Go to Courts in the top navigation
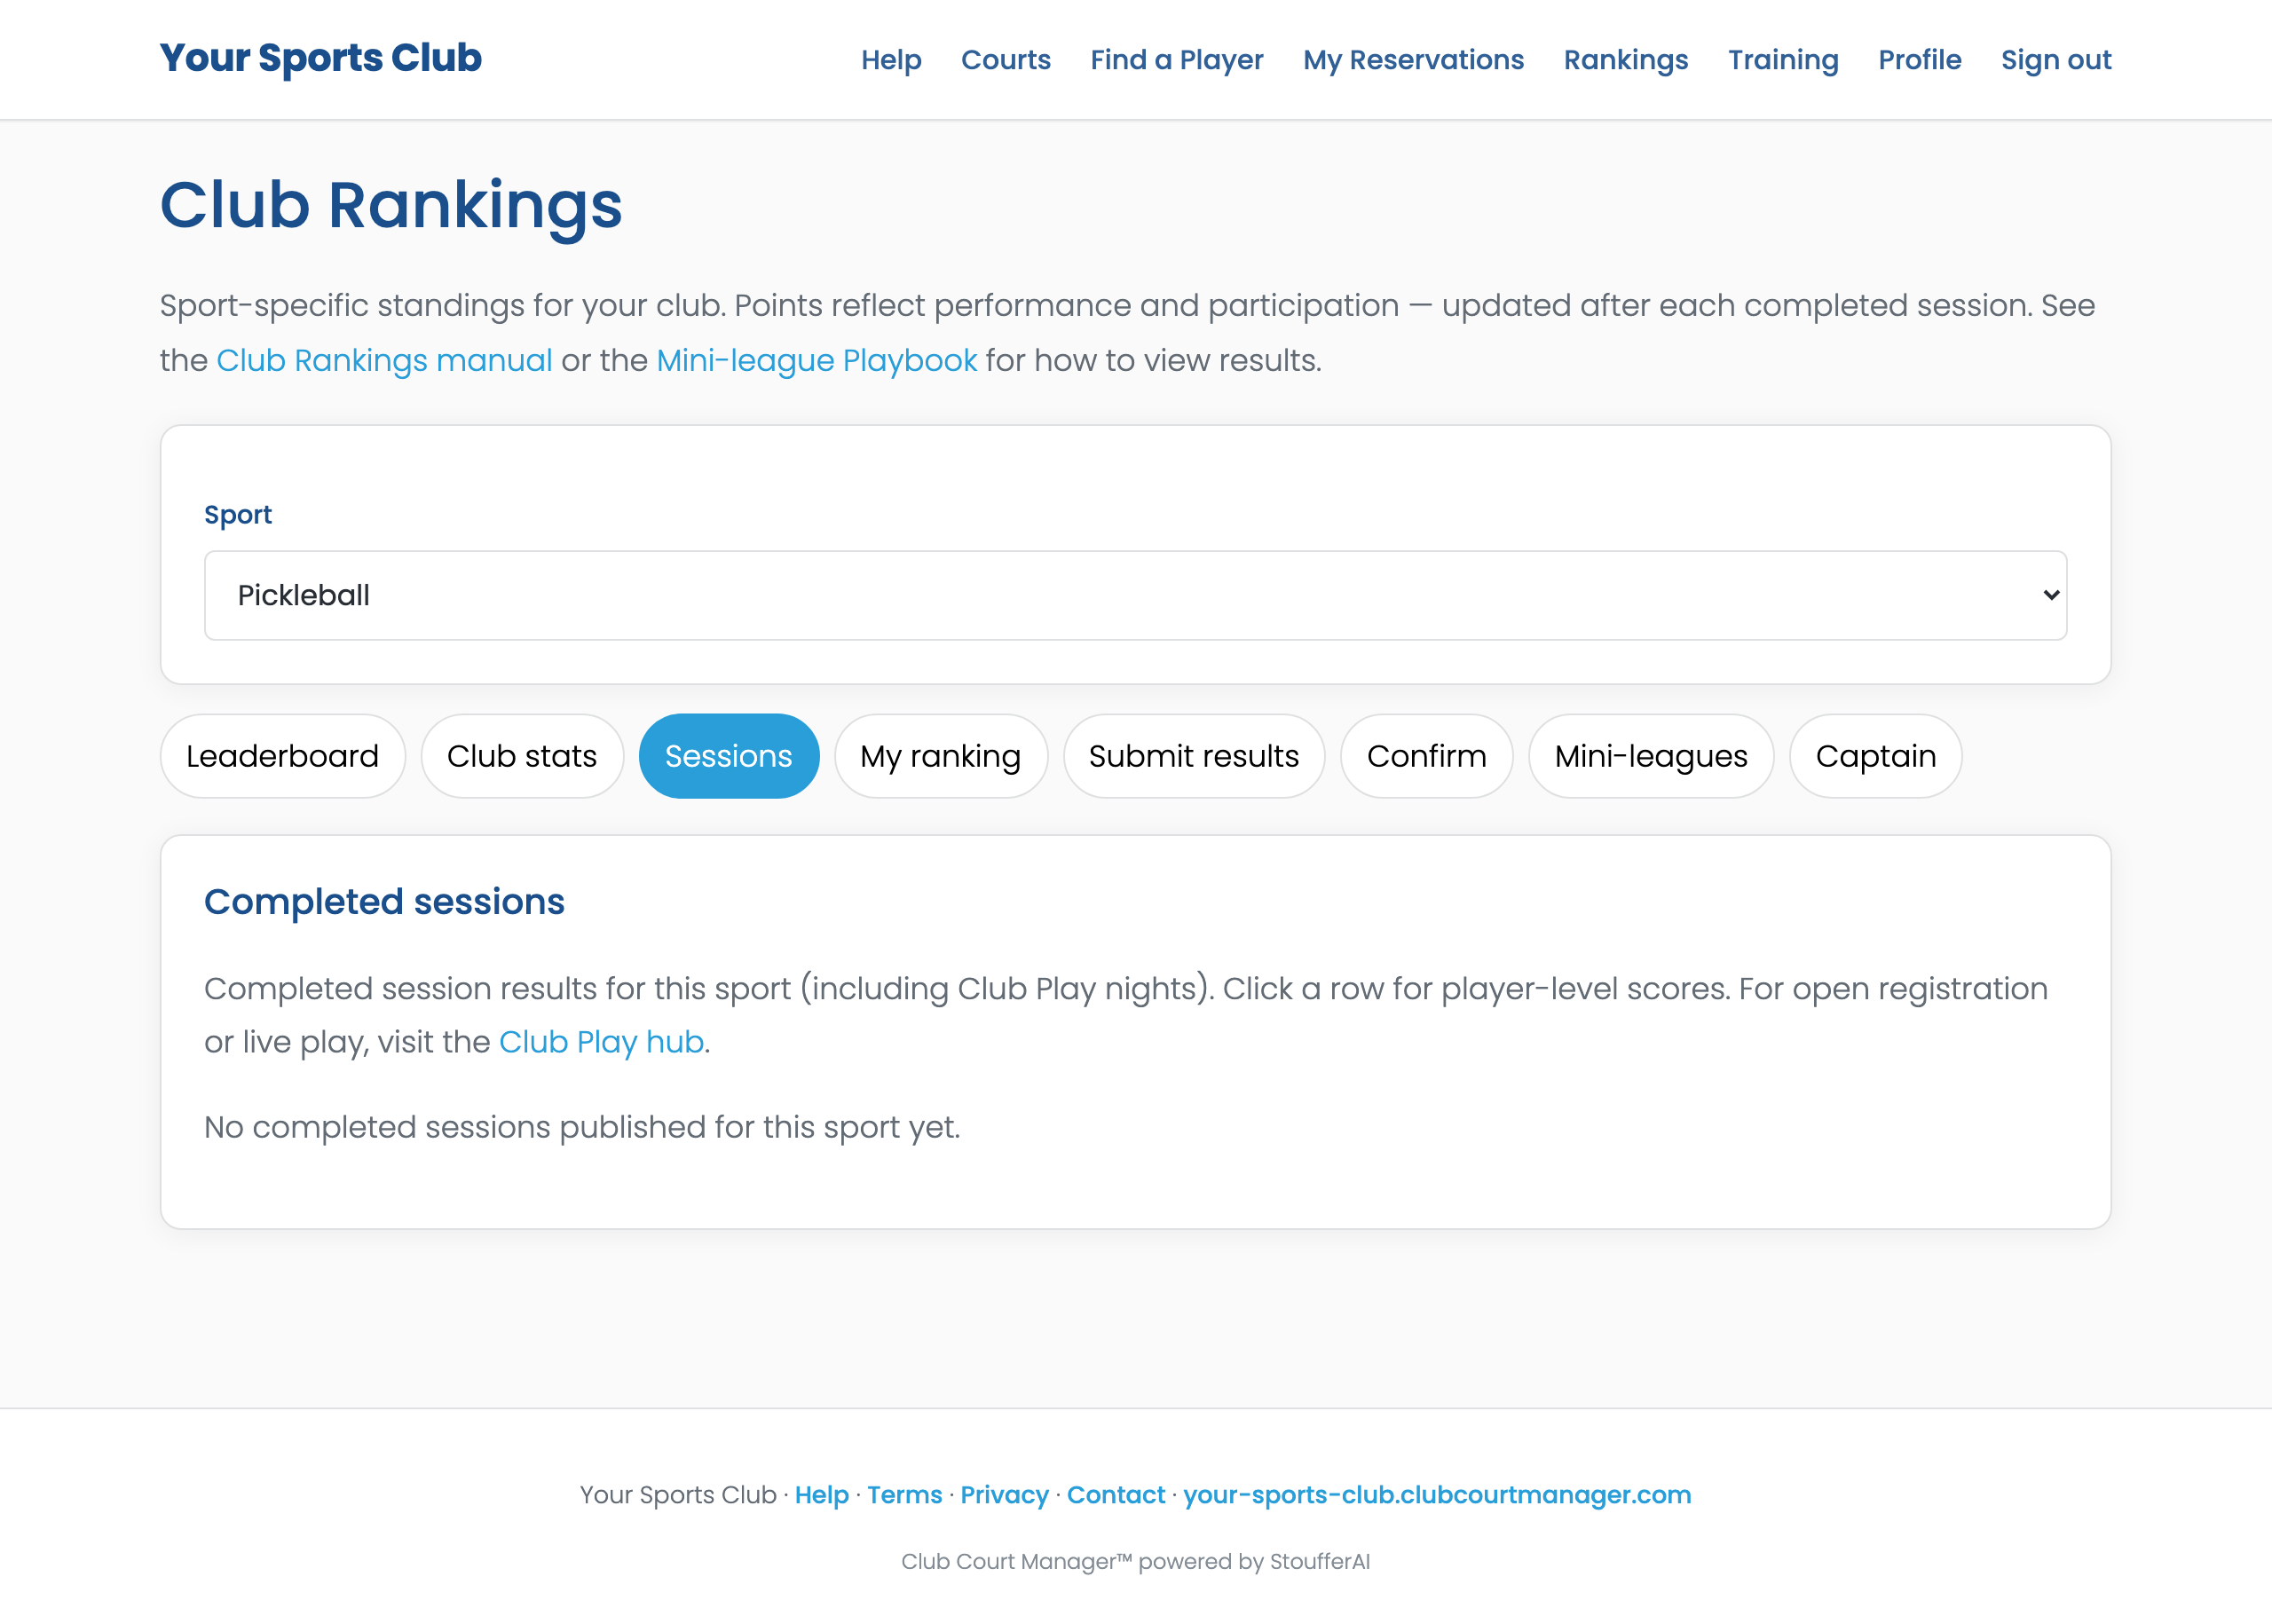2272x1624 pixels. [1005, 60]
